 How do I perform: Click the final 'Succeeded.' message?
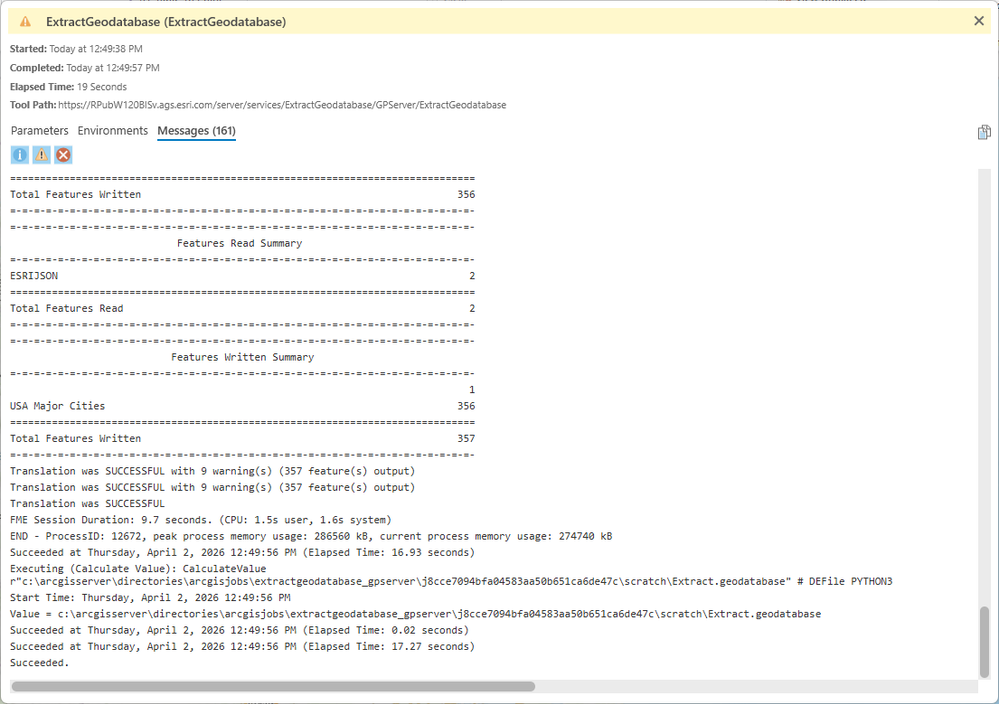40,663
